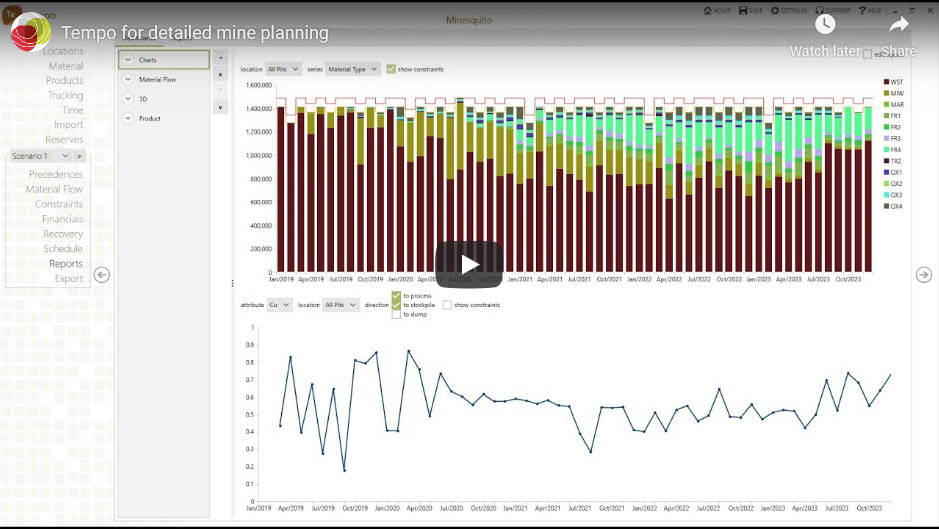Viewport: 939px width, 529px height.
Task: Delete report with the x button
Action: [220, 75]
